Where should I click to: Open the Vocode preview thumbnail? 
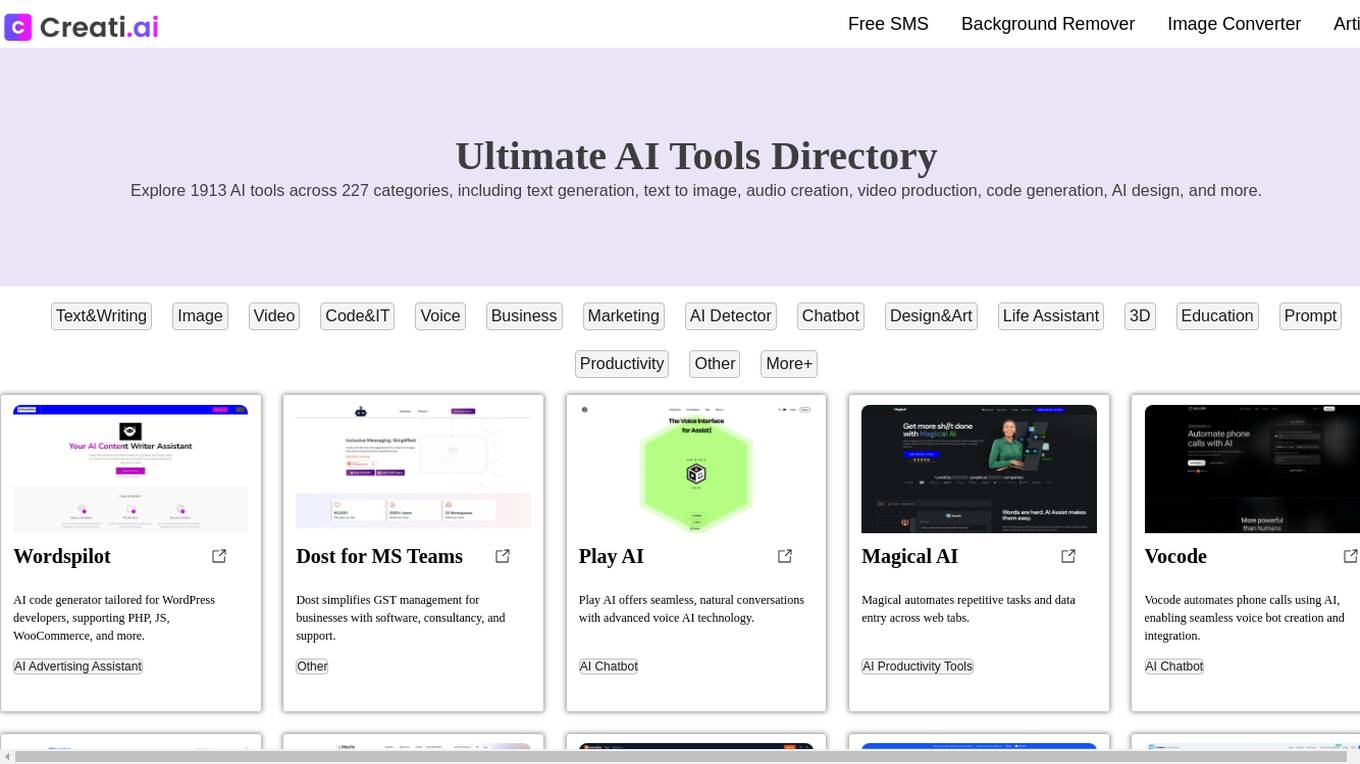point(1252,469)
